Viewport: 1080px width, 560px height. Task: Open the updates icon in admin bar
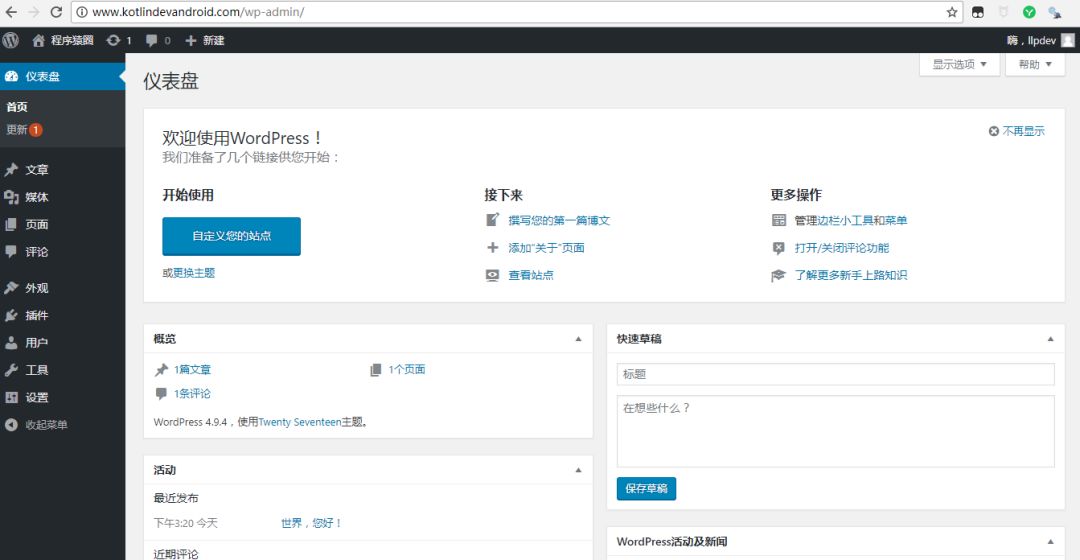coord(113,41)
